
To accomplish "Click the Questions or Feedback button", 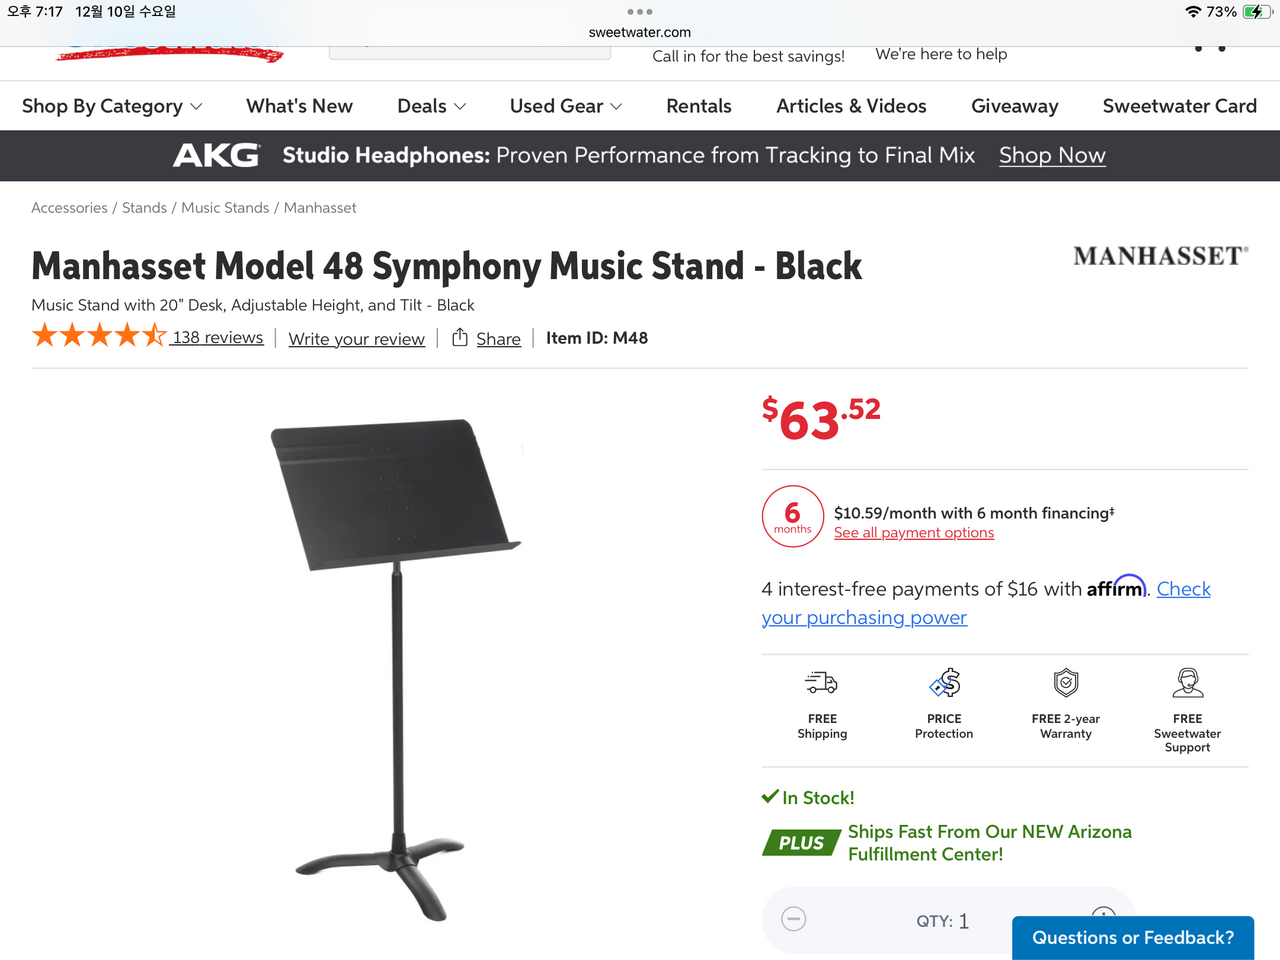I will pyautogui.click(x=1133, y=938).
